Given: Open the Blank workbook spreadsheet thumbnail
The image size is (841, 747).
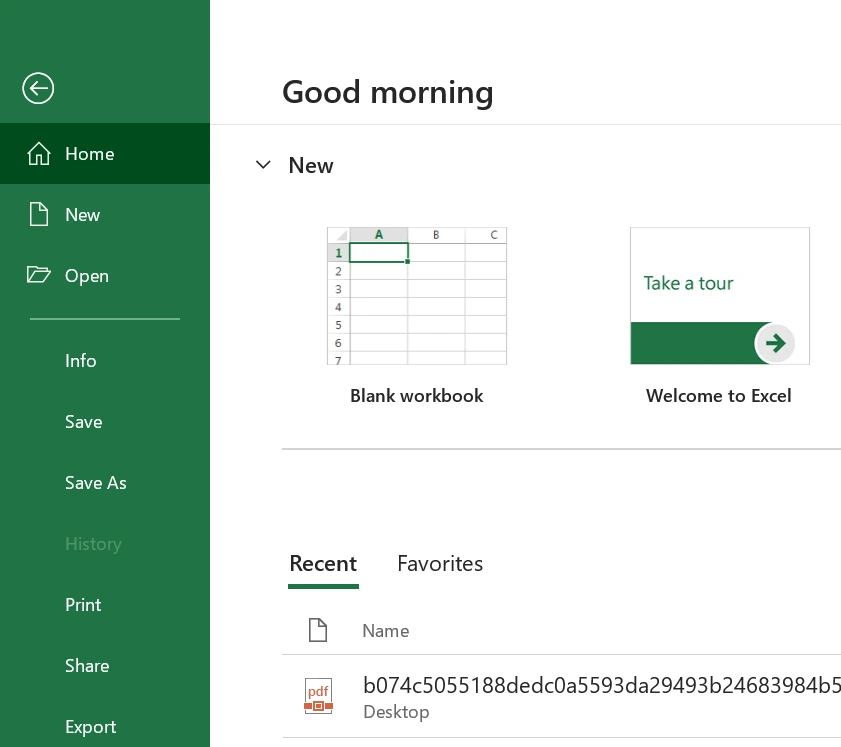Looking at the screenshot, I should pos(416,296).
